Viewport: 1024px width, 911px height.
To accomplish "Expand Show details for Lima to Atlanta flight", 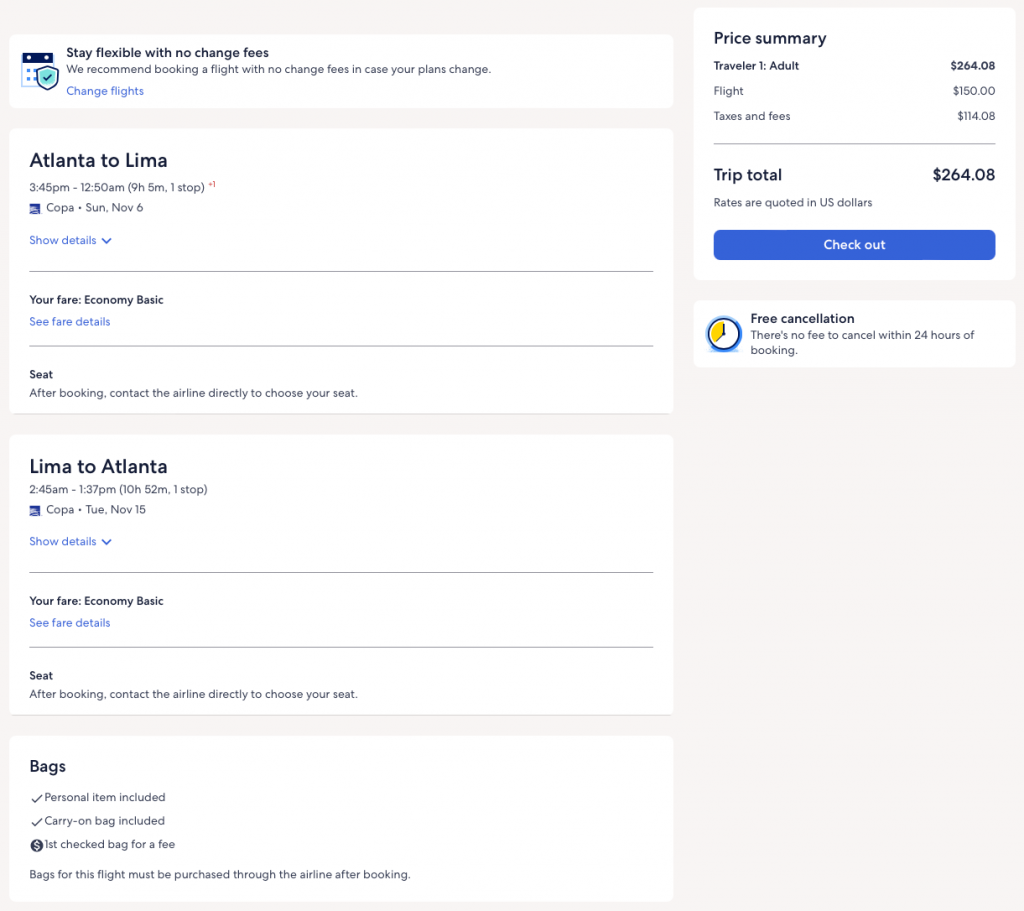I will click(70, 542).
